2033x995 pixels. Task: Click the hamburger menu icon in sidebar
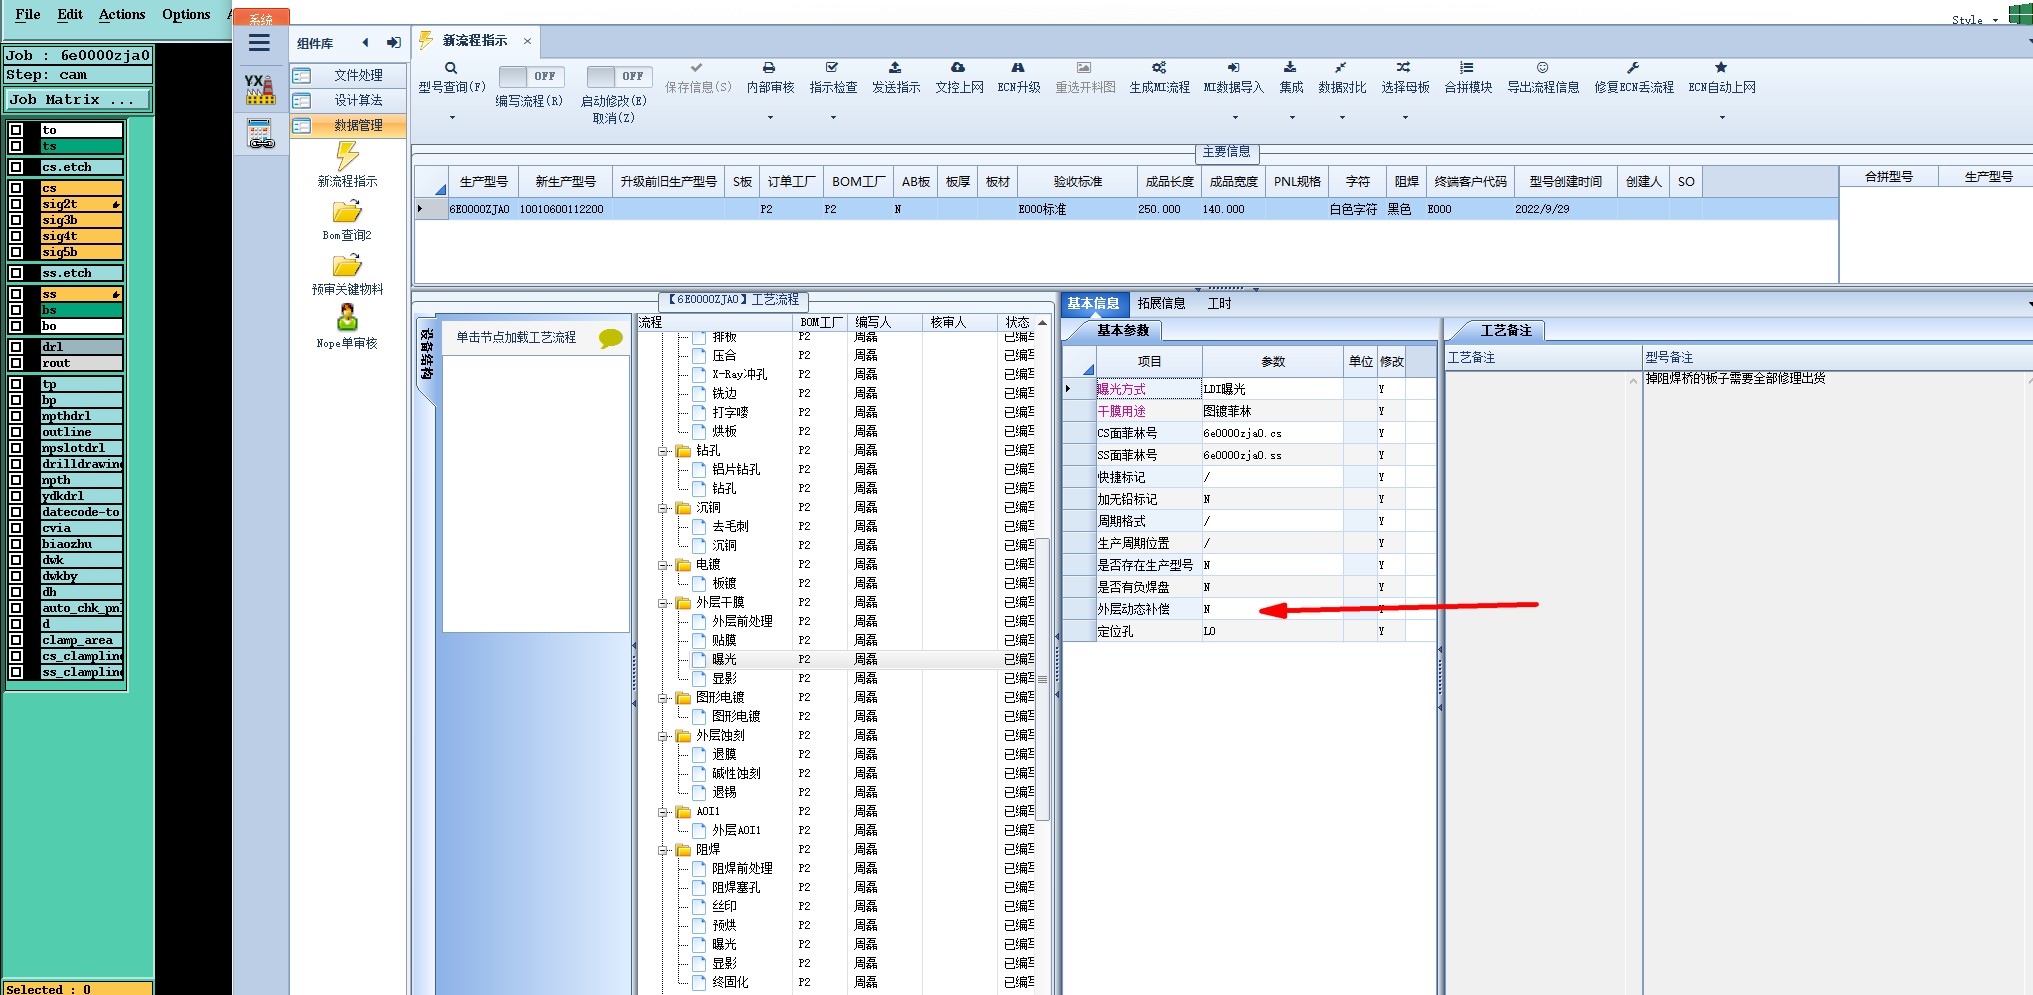[259, 43]
